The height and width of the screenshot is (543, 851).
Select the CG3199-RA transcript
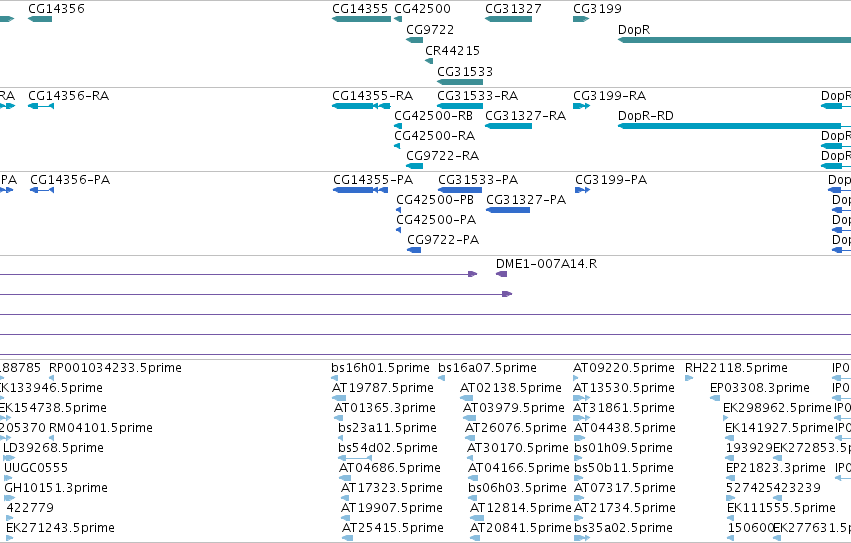coord(581,106)
